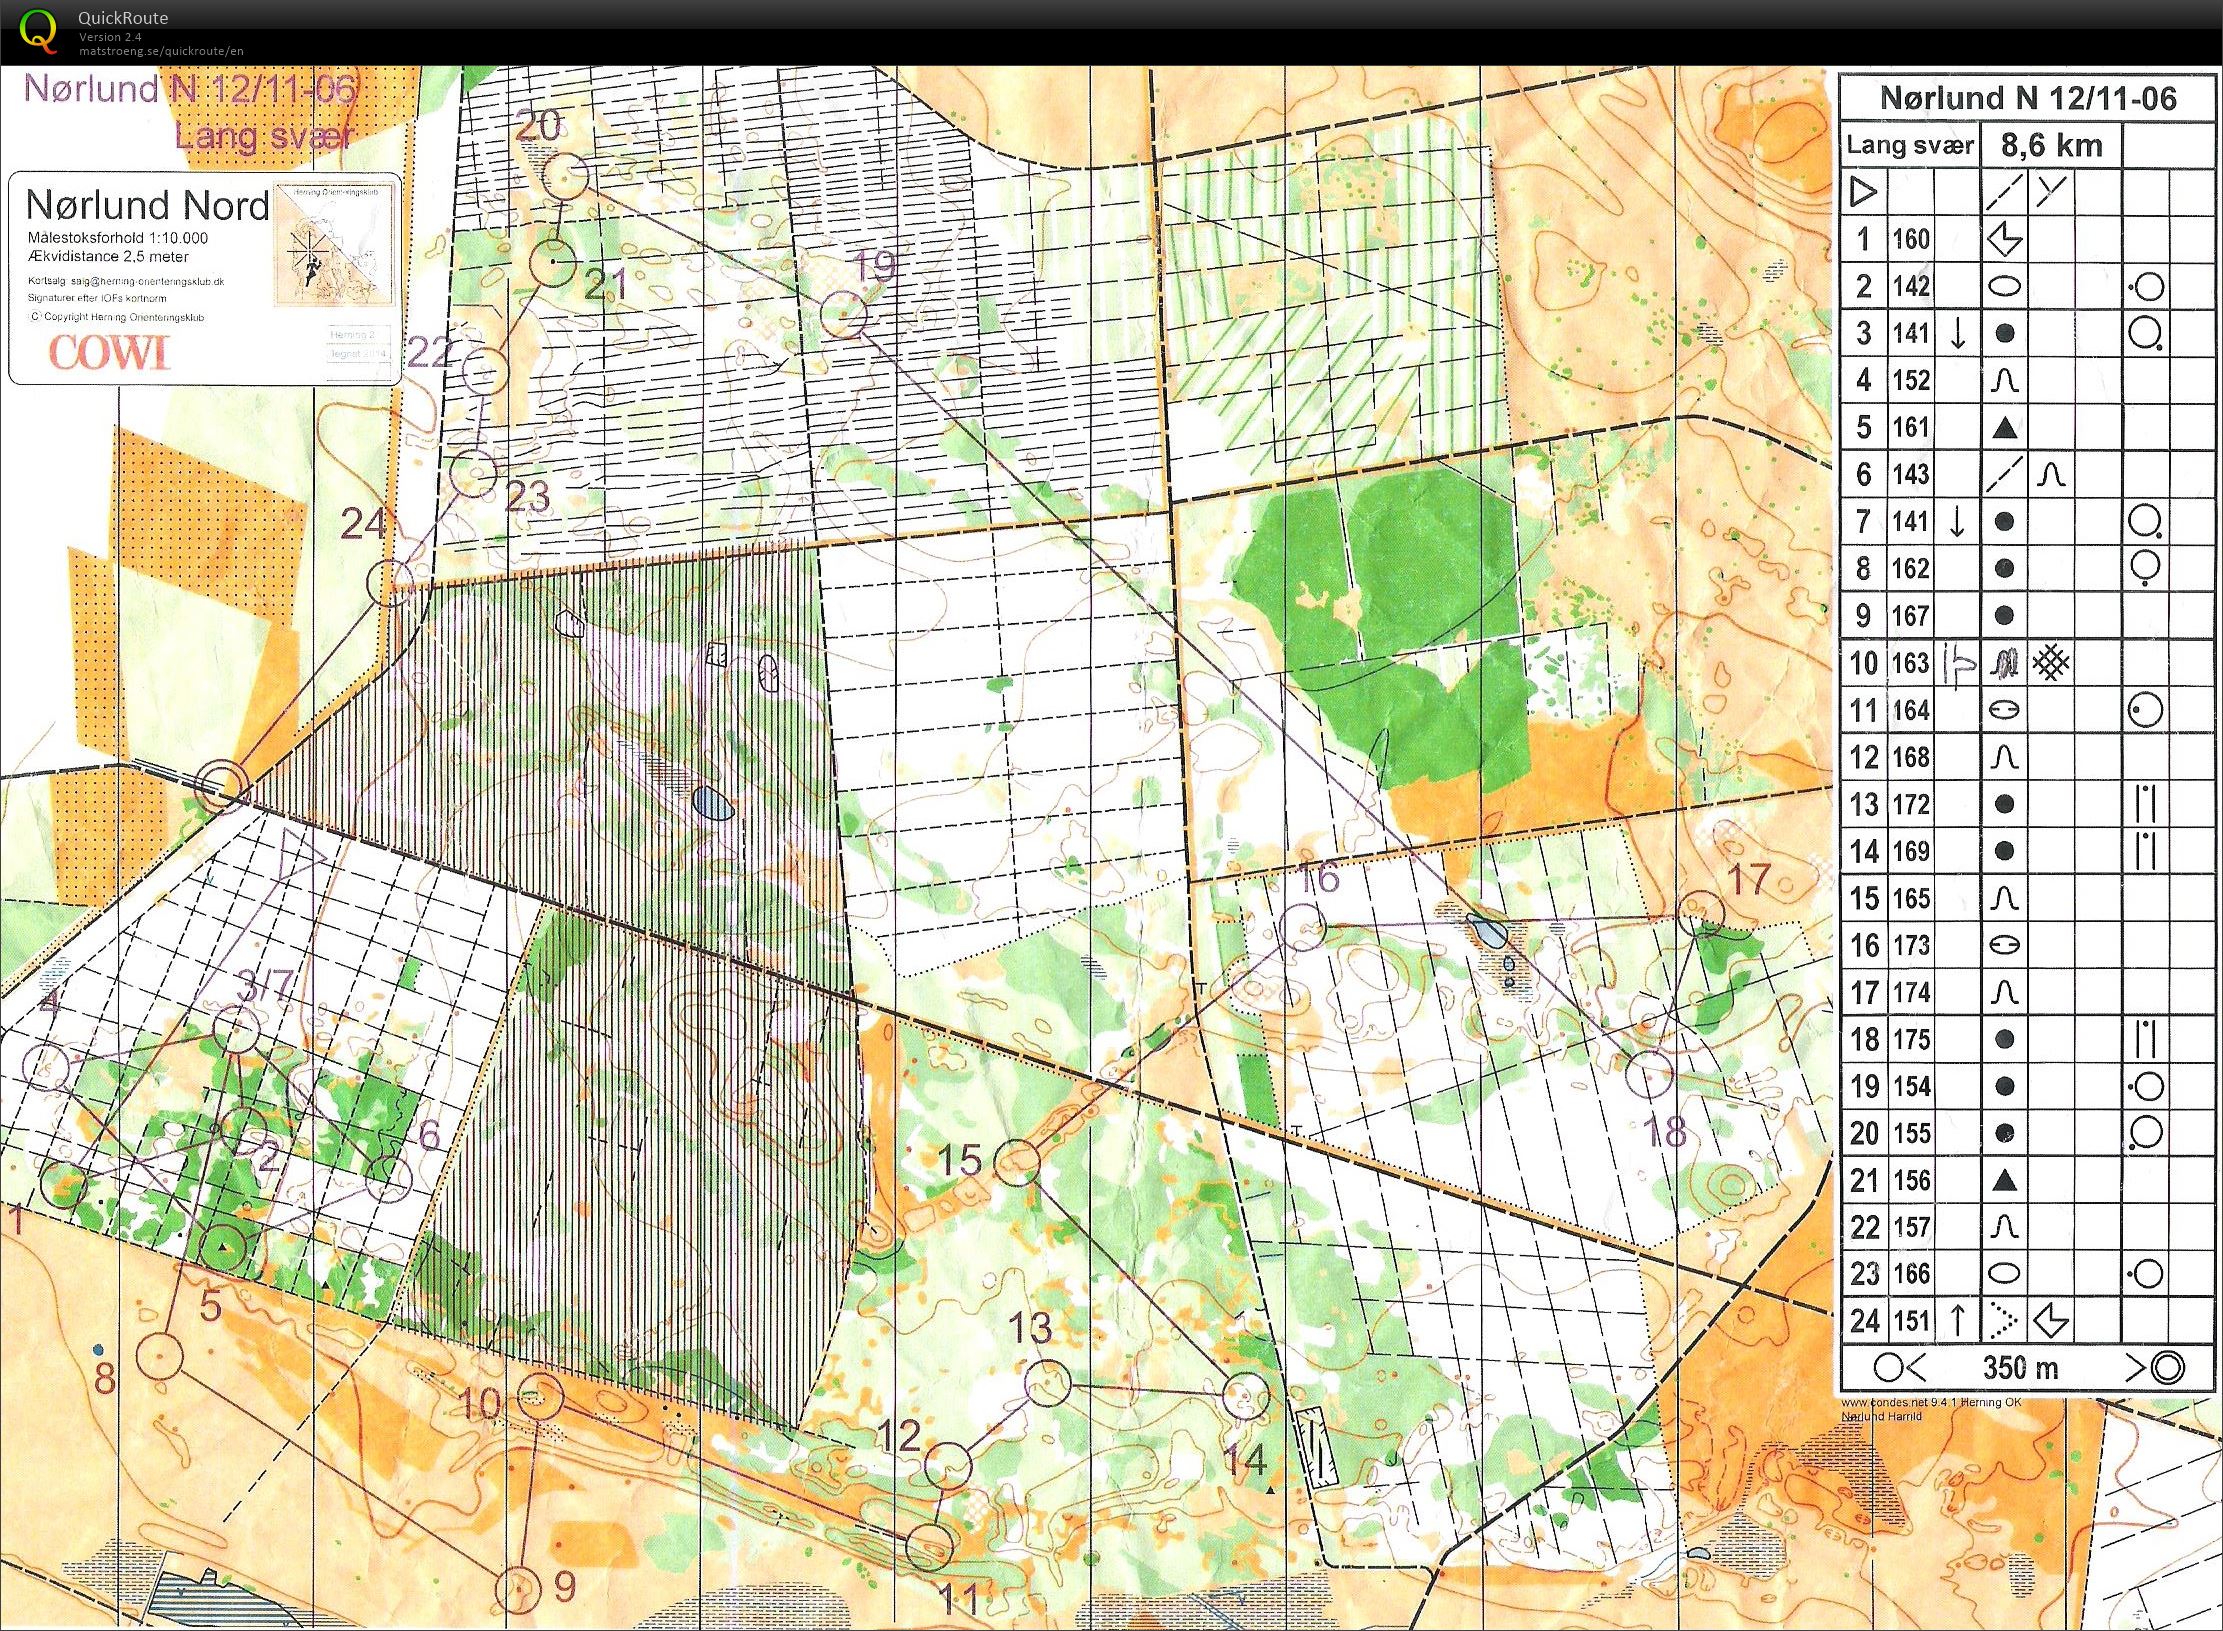The height and width of the screenshot is (1631, 2223).
Task: Select control circle 11 on the map
Action: [930, 1547]
